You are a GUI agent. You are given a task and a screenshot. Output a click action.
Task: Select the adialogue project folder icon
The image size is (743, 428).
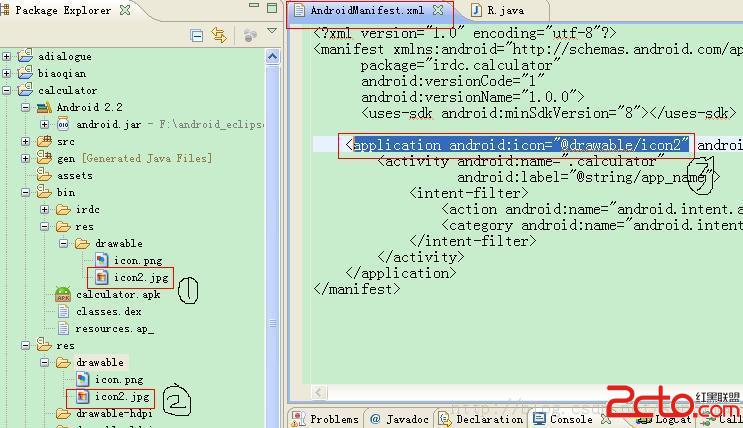[x=25, y=55]
